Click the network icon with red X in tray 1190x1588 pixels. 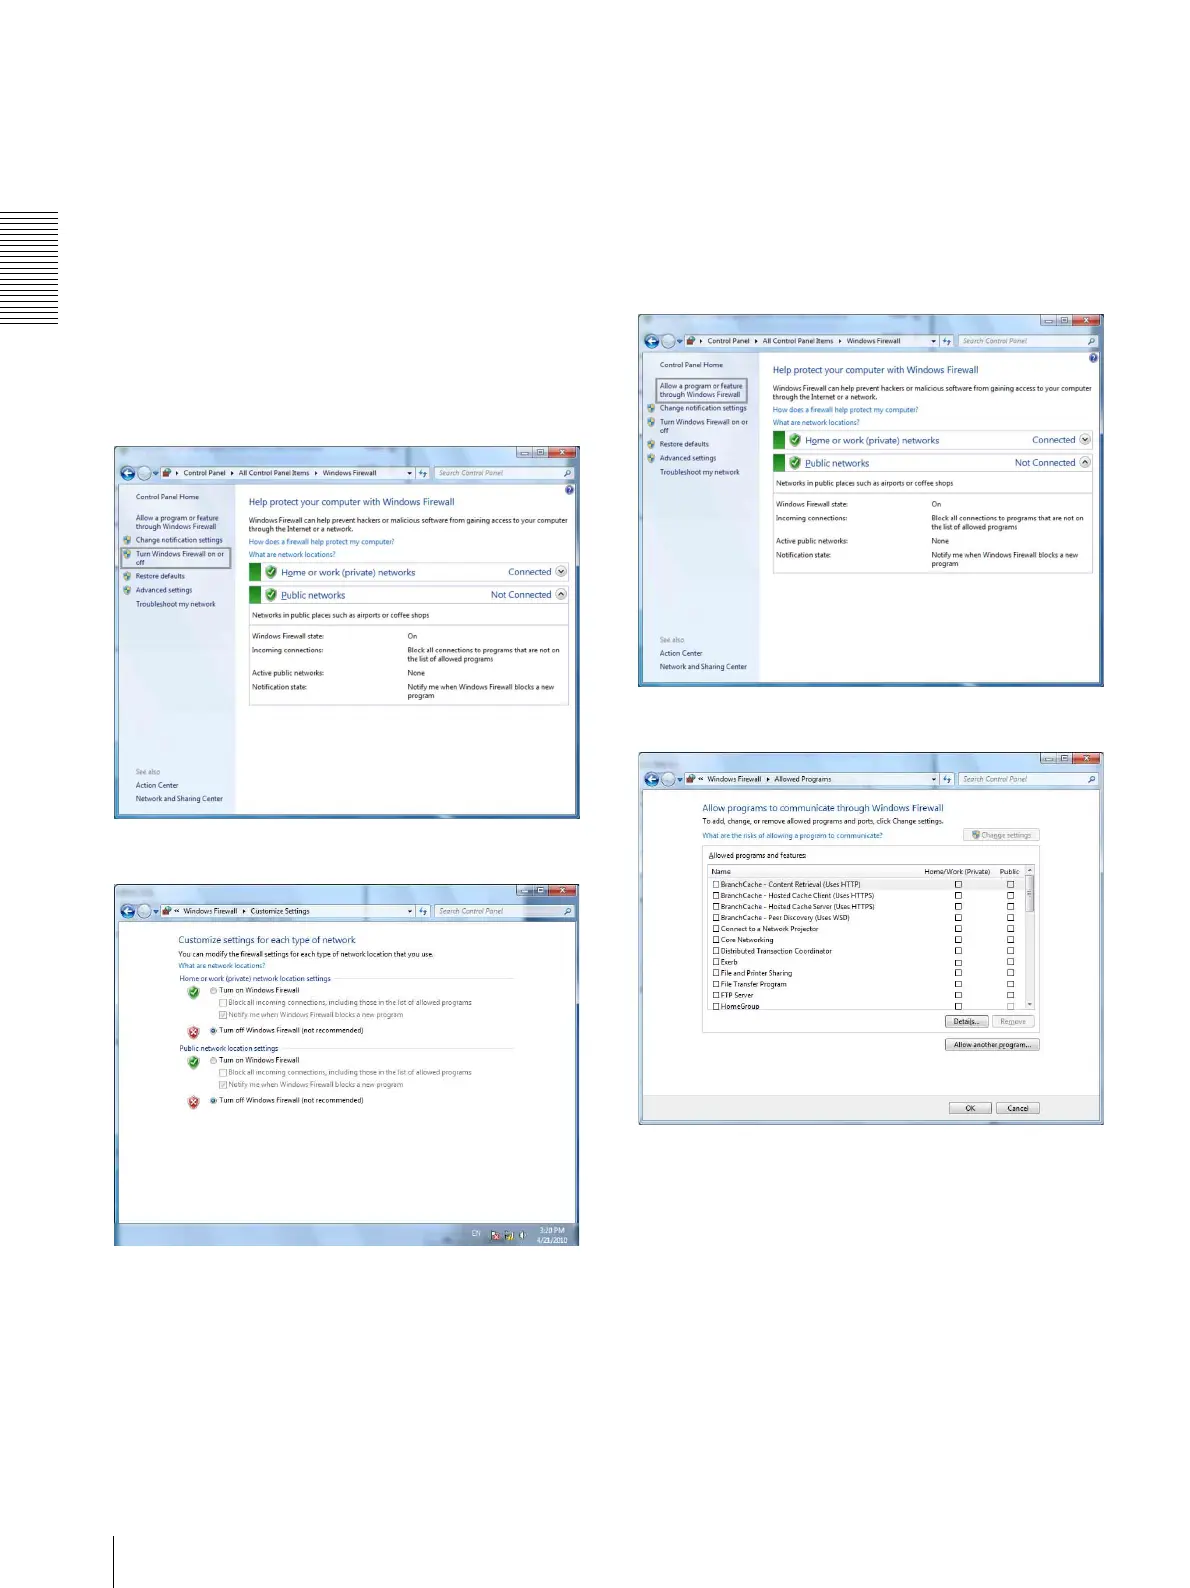coord(495,1235)
